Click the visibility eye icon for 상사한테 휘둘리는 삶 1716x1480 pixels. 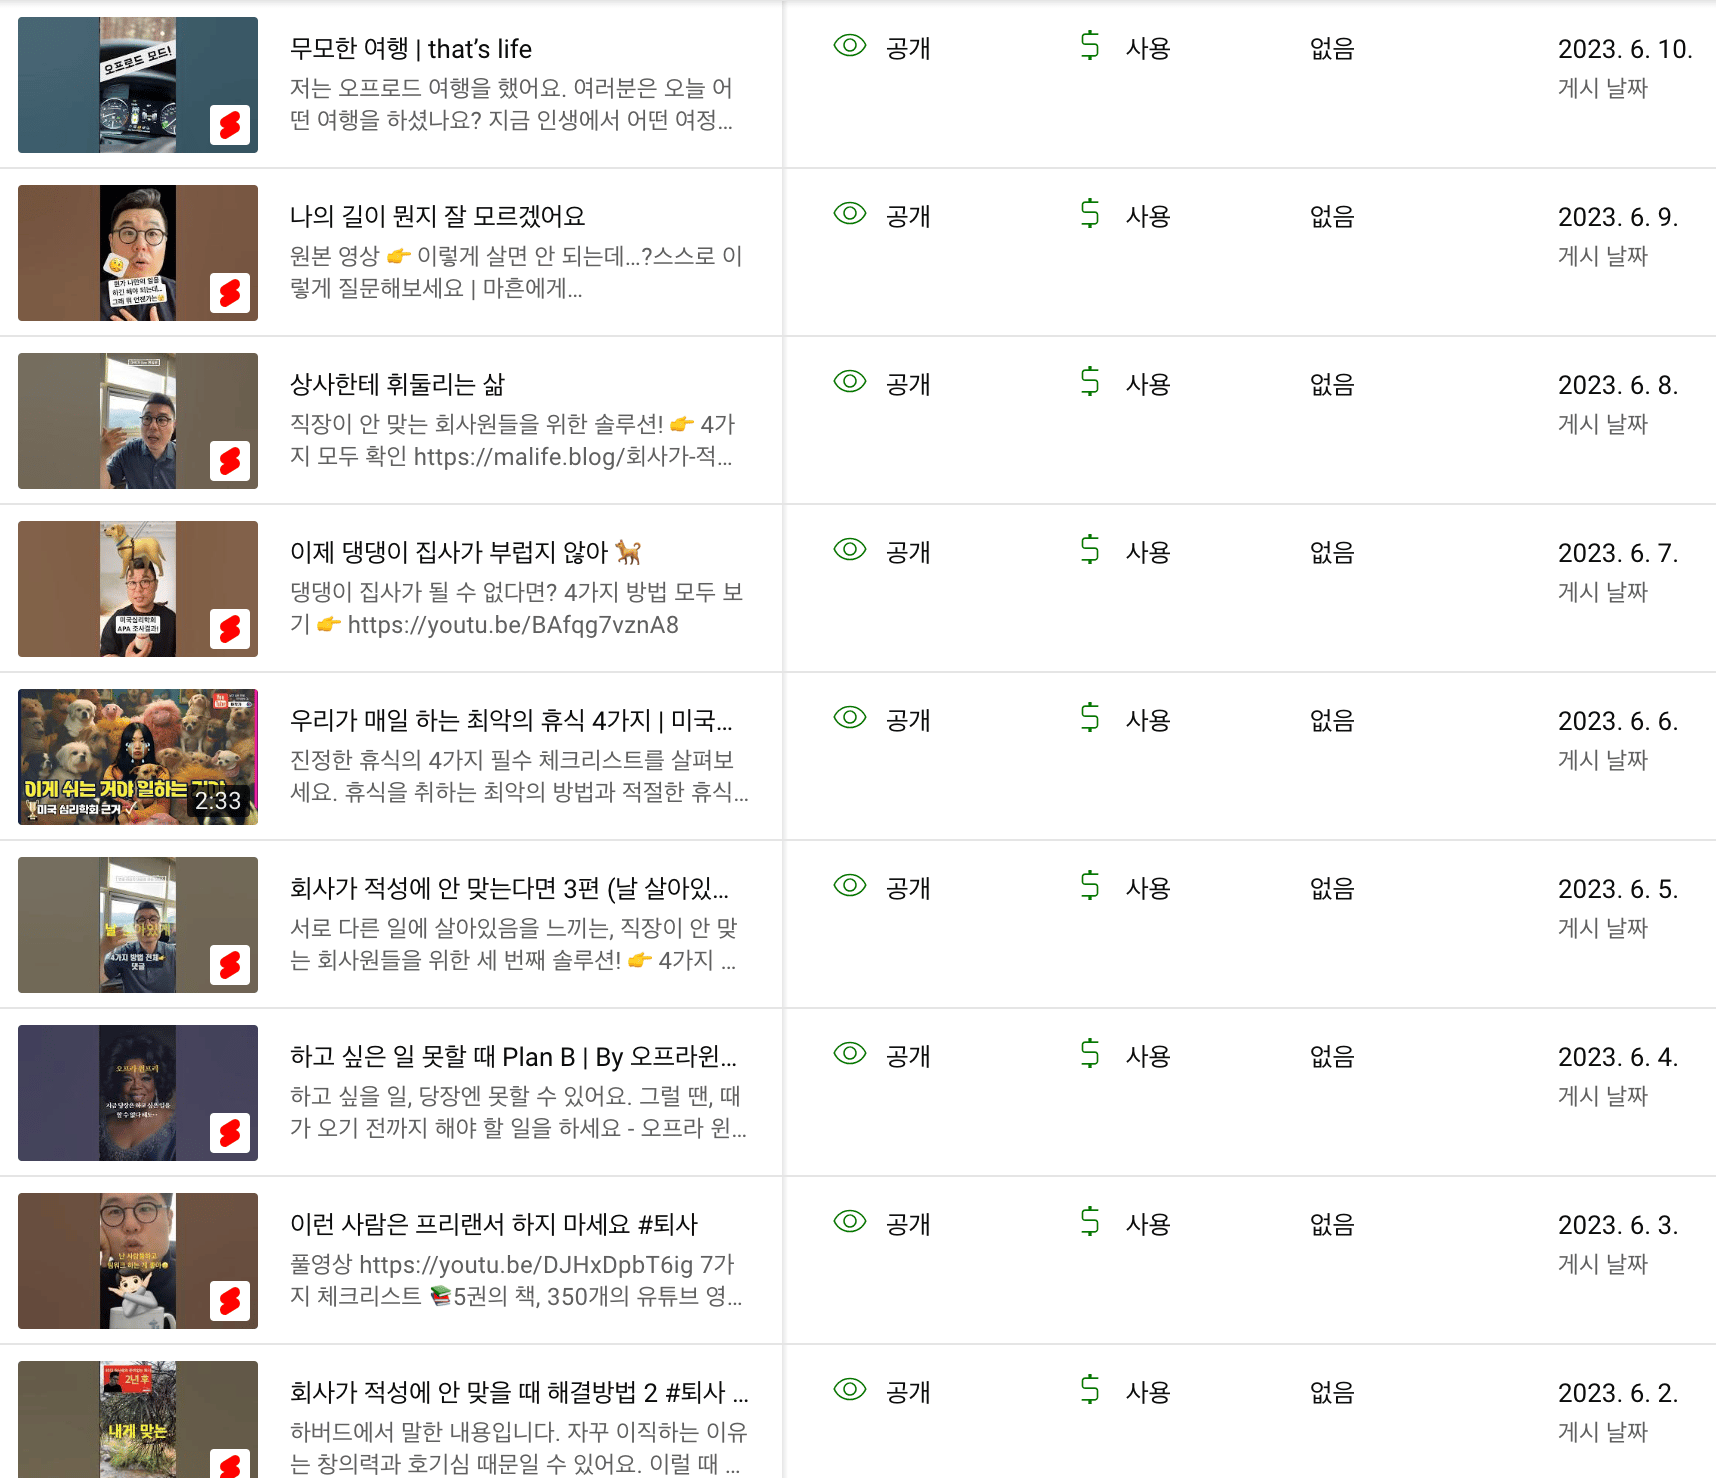point(850,382)
